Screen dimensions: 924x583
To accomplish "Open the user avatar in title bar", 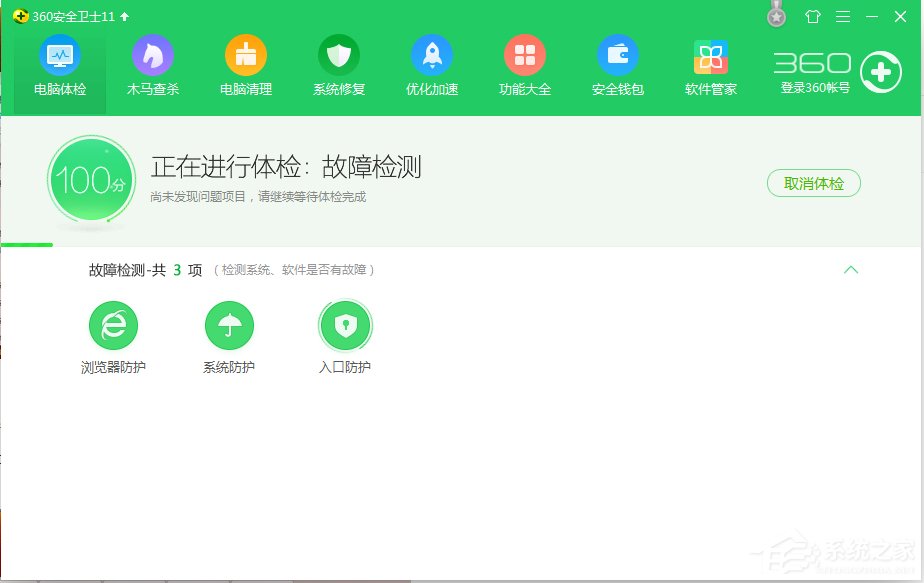I will tap(776, 16).
